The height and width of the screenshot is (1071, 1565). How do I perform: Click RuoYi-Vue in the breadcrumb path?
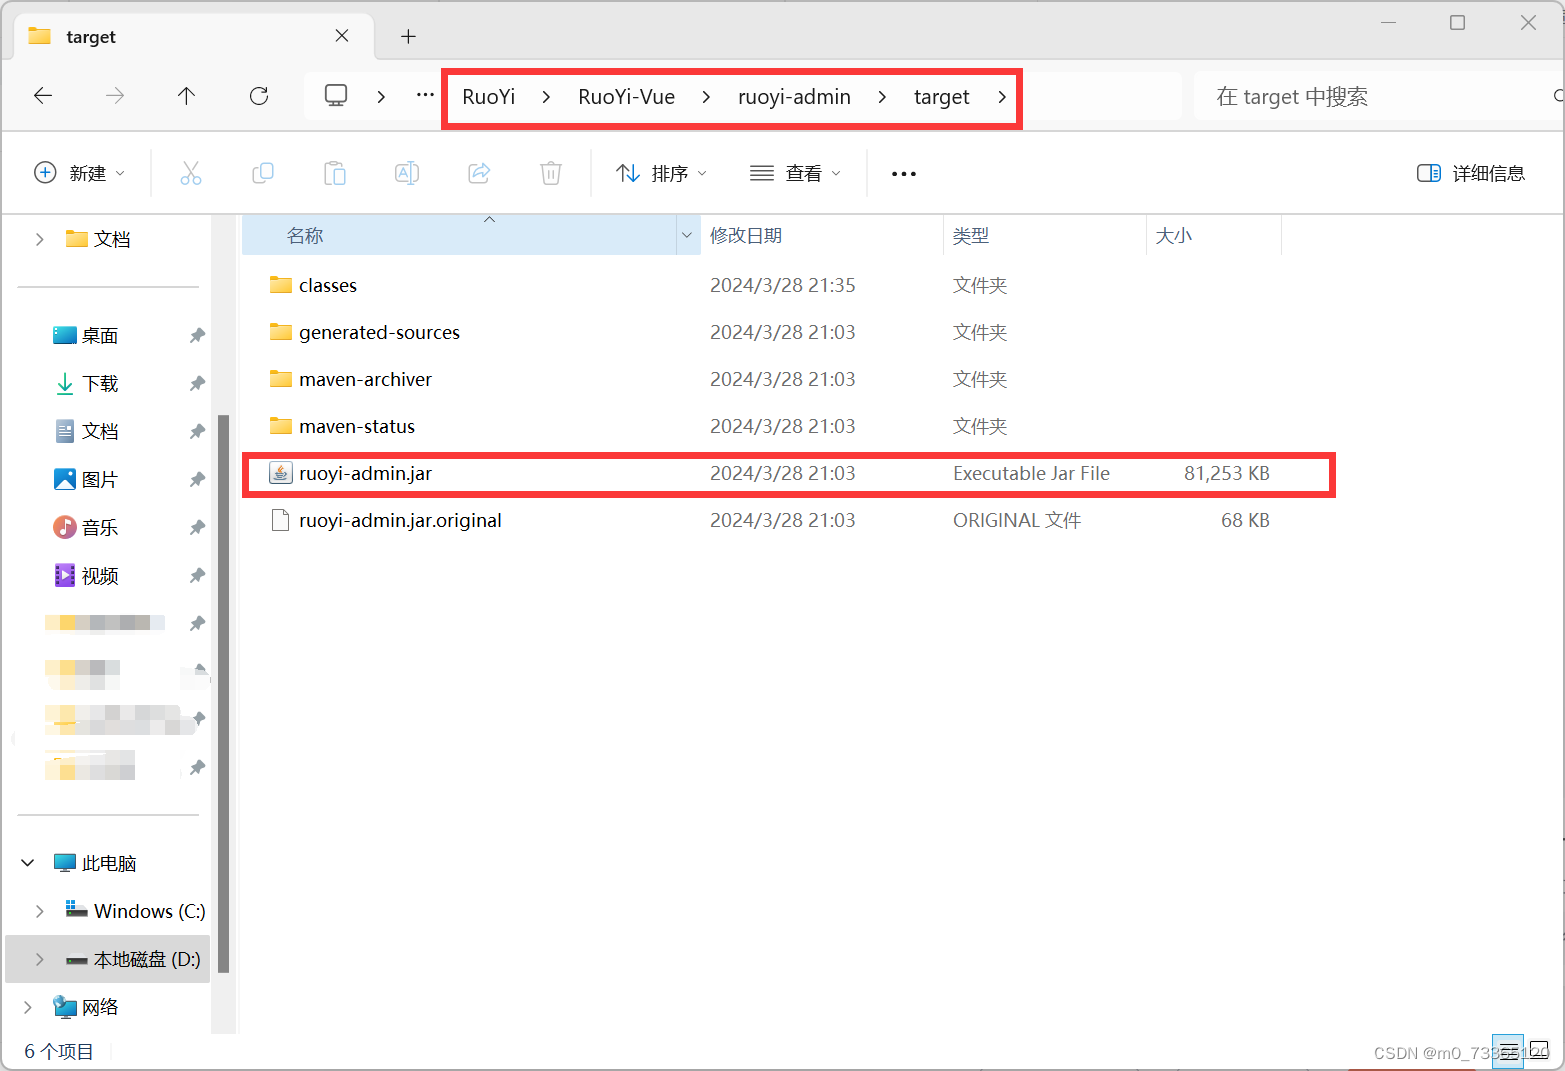[x=627, y=96]
